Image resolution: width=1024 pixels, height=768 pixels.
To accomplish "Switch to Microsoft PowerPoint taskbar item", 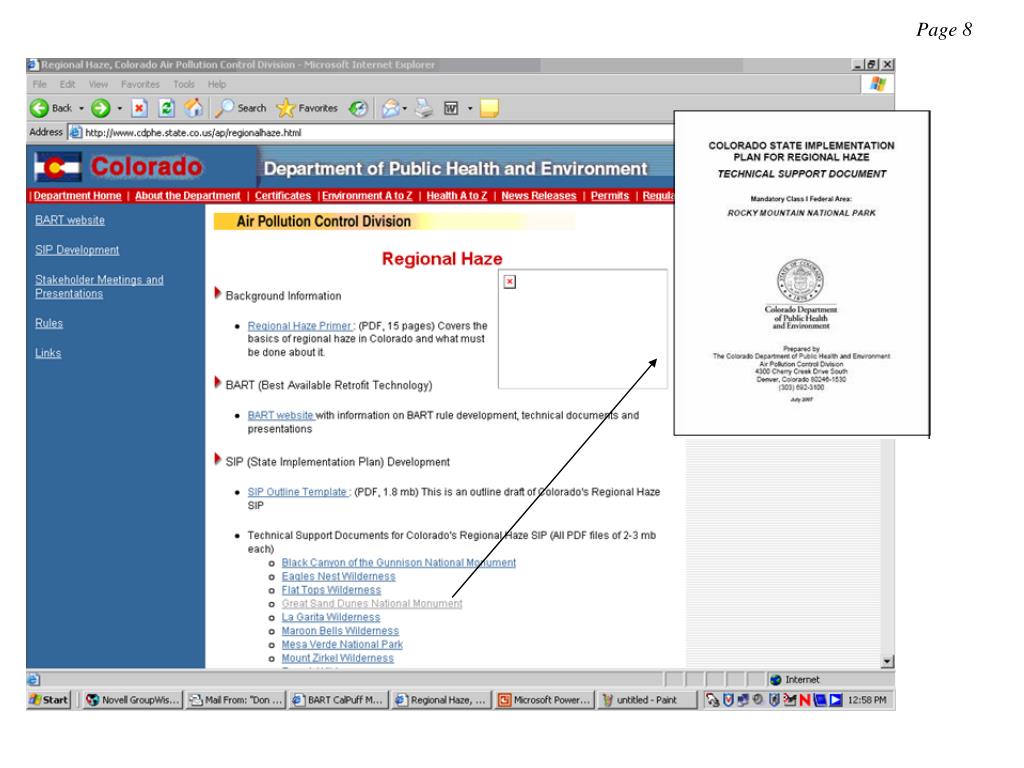I will tap(545, 700).
